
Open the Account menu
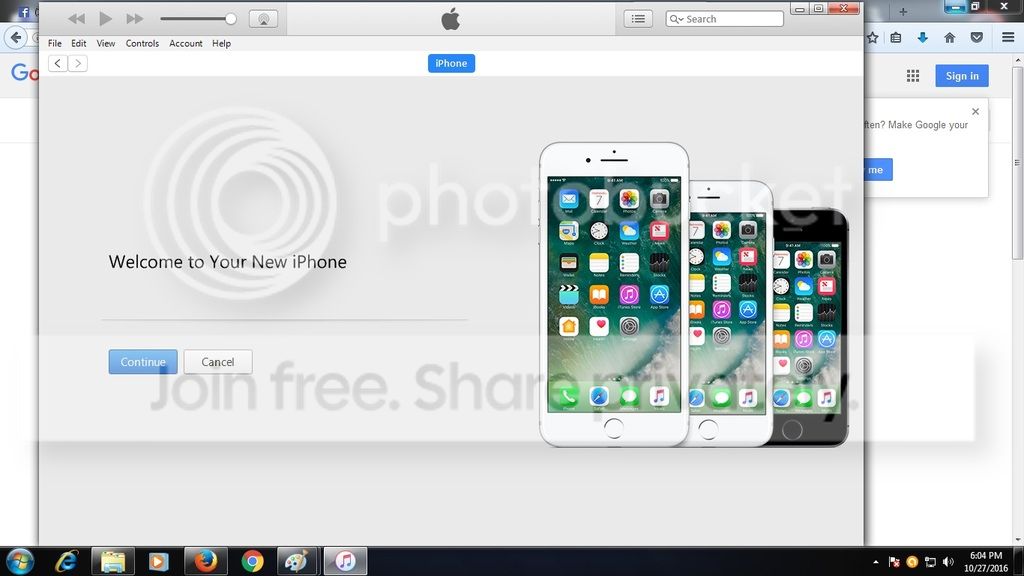(185, 44)
